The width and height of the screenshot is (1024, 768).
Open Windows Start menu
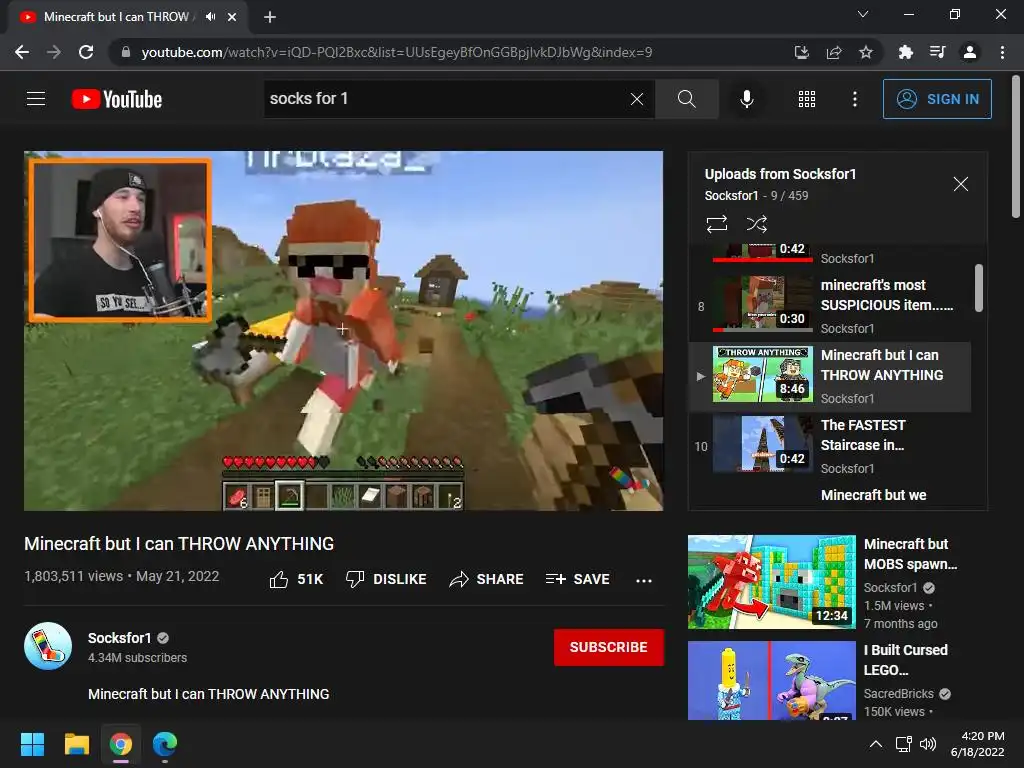[32, 744]
